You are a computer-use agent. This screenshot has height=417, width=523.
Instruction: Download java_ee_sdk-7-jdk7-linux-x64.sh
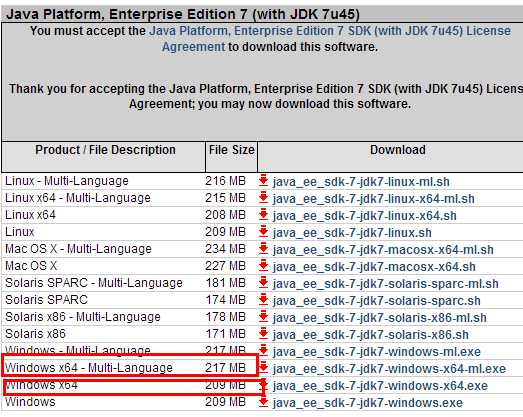point(365,216)
